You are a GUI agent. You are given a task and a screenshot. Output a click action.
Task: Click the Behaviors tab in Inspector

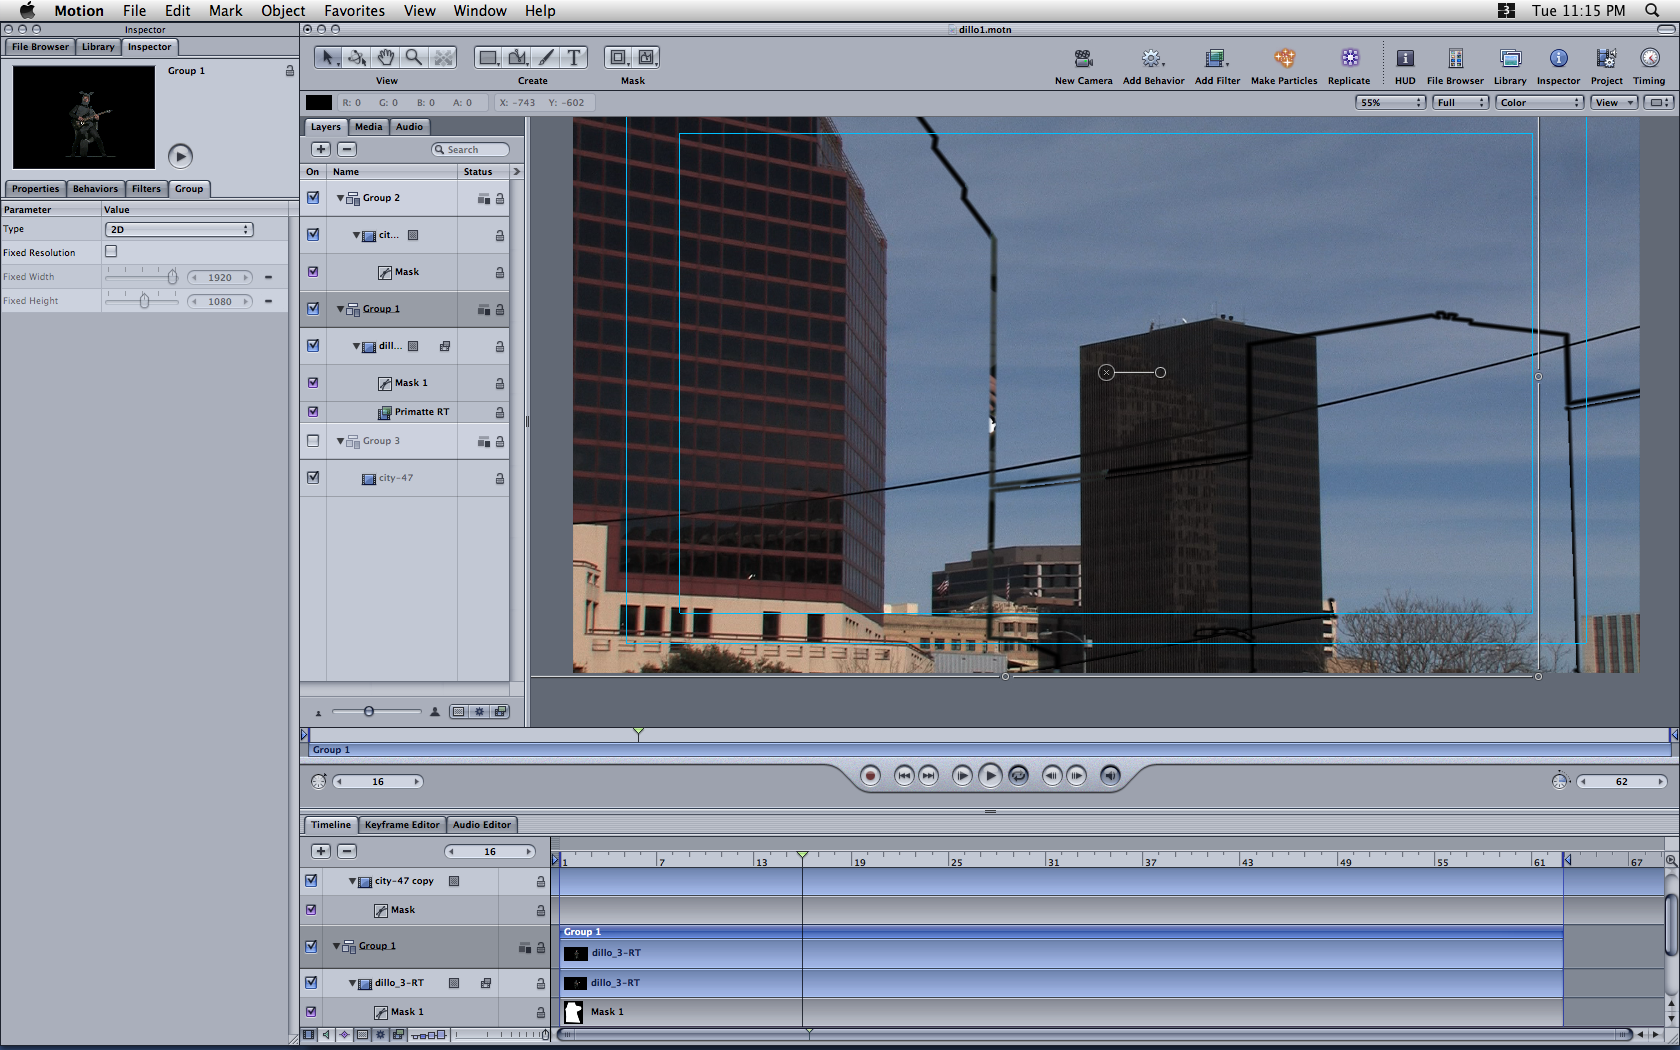coord(95,189)
